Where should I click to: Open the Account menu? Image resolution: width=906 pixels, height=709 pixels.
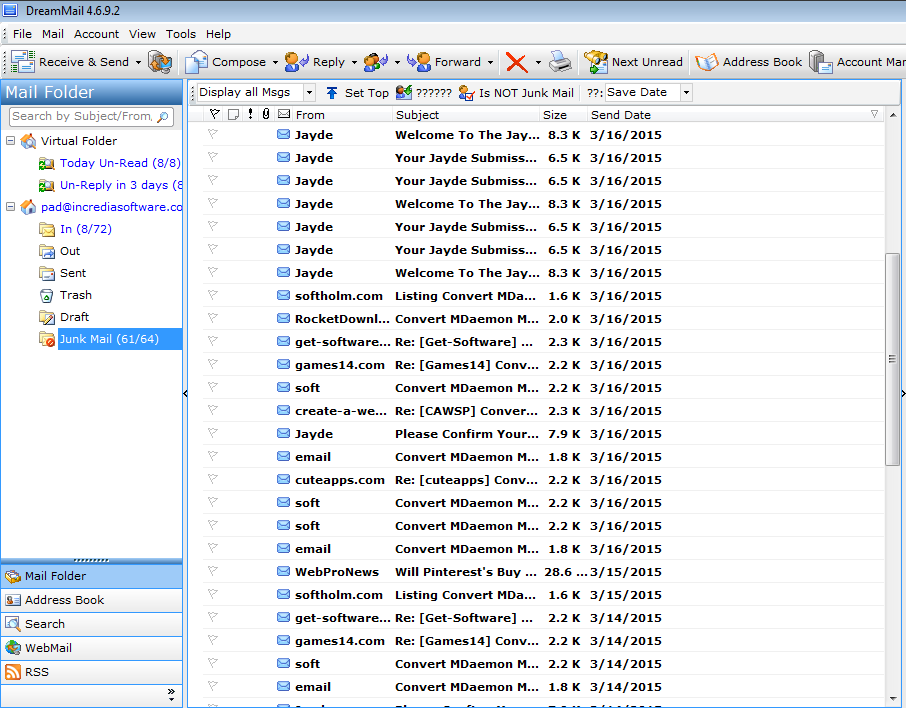tap(96, 34)
